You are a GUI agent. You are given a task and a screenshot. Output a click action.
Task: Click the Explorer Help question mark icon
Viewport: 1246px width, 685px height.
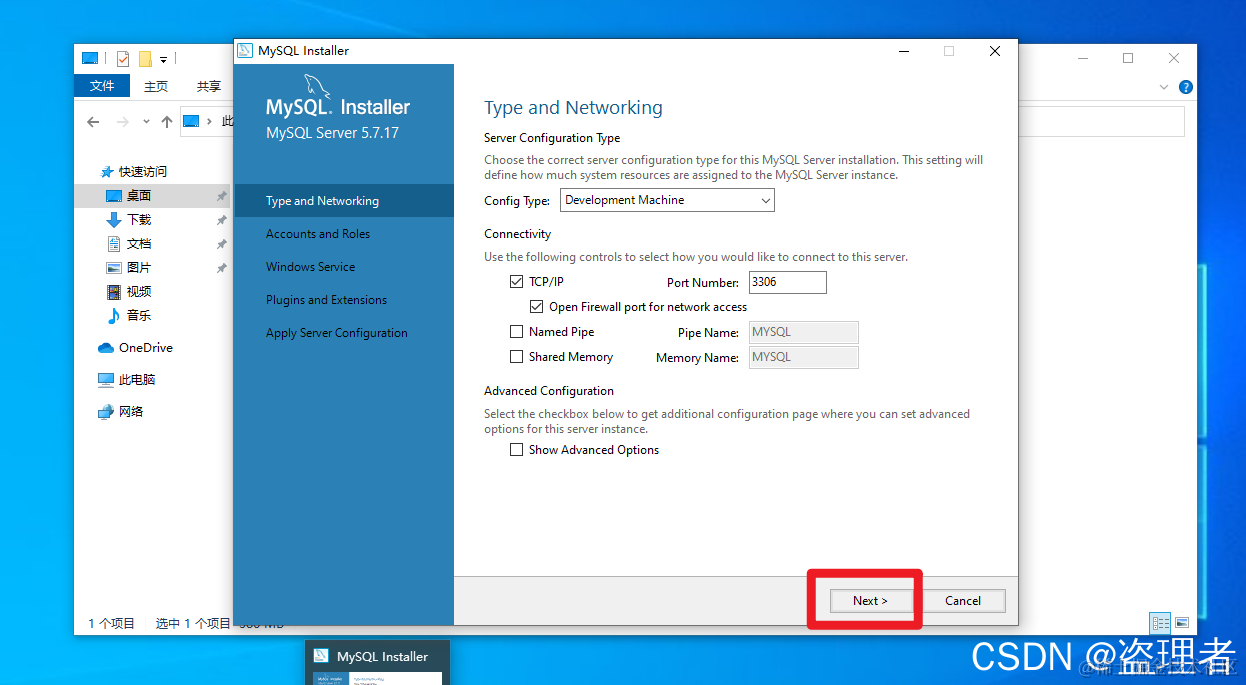[x=1185, y=87]
